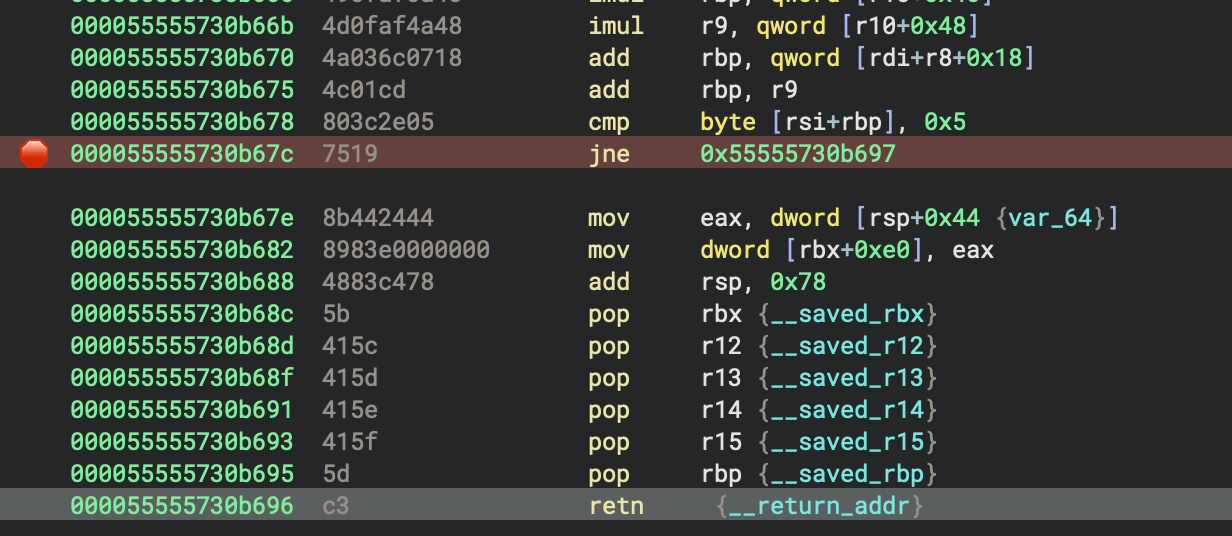Click opcode bytes 4883c478
This screenshot has width=1232, height=536.
click(378, 282)
